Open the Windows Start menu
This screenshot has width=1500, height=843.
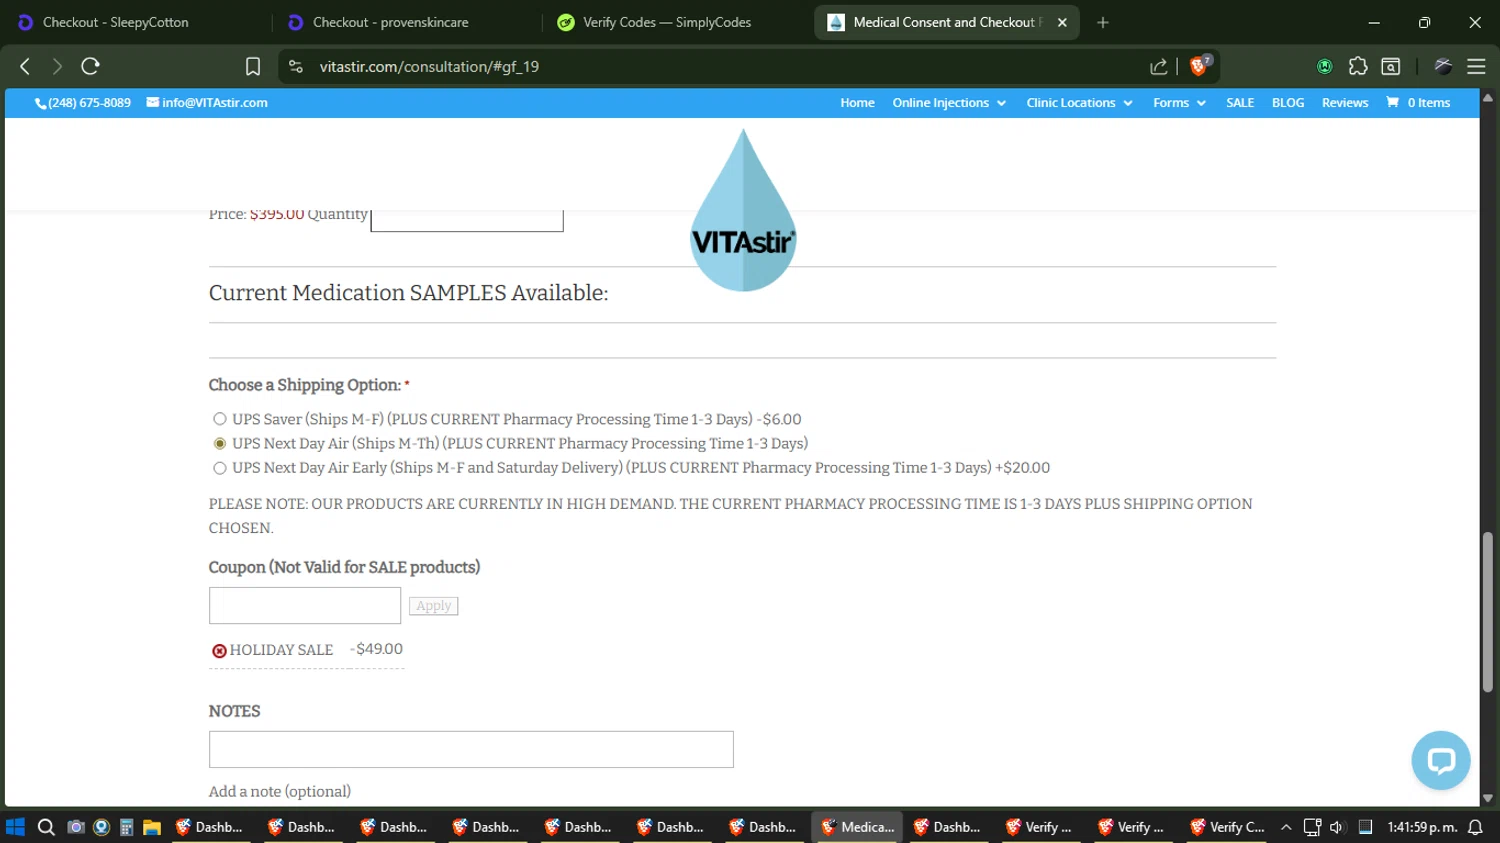15,827
